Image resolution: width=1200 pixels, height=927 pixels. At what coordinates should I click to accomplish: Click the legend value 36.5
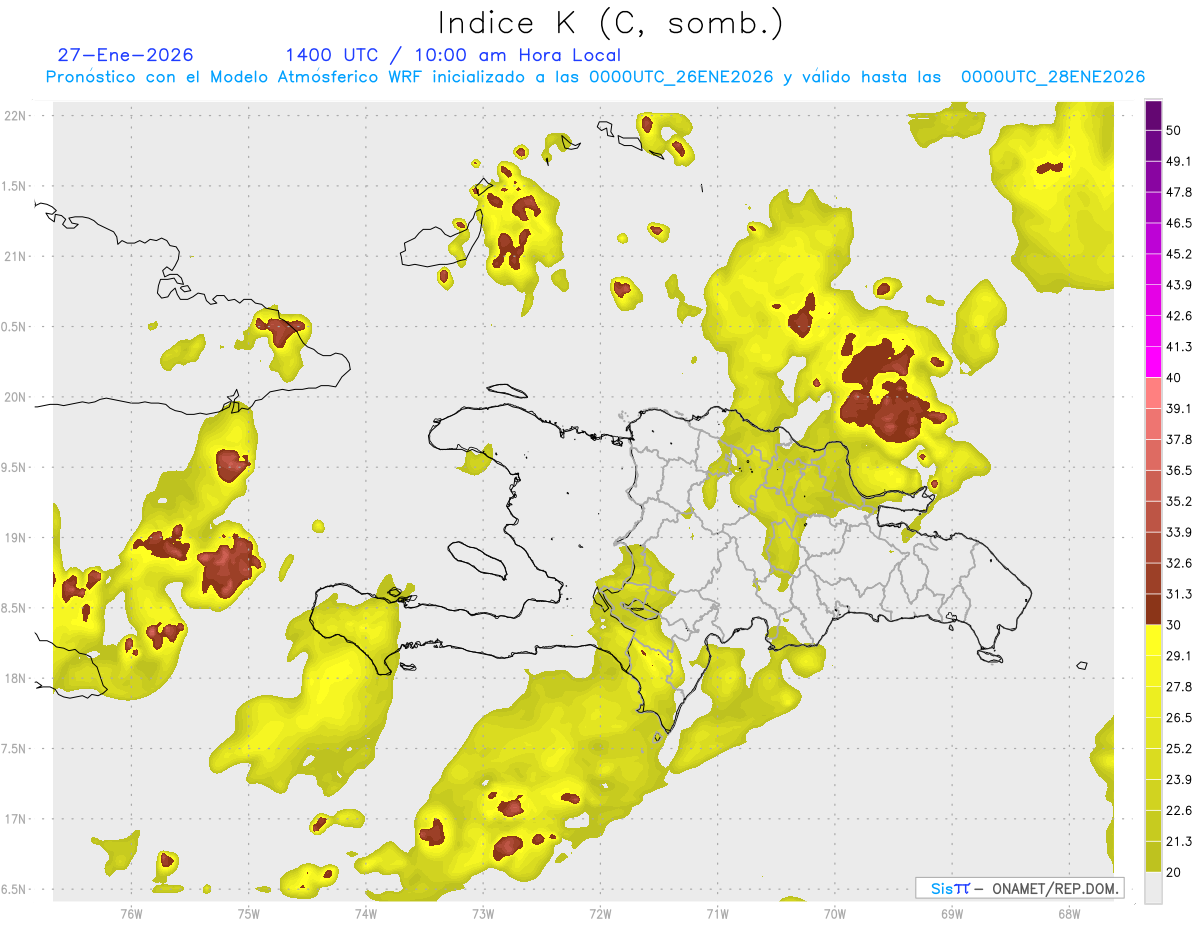[1180, 470]
